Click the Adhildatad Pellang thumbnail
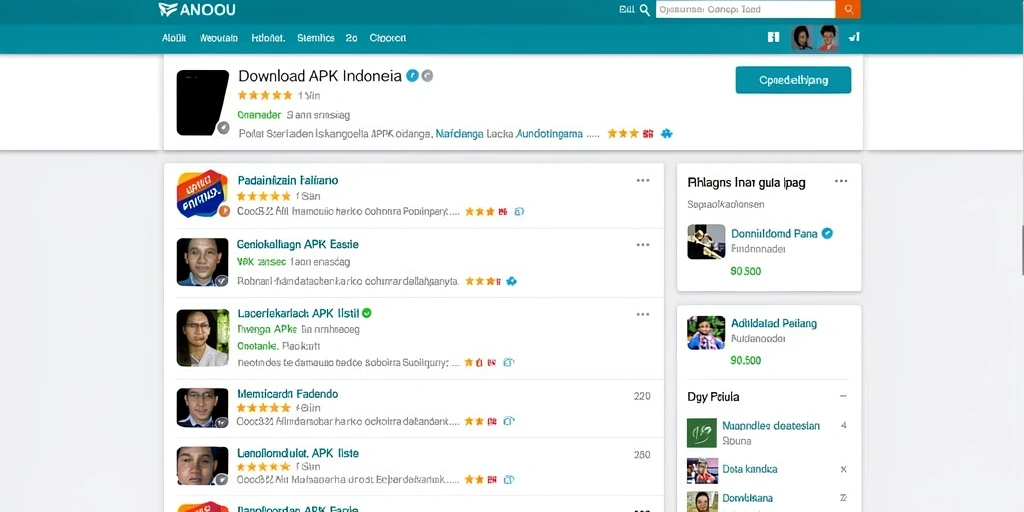 coord(706,333)
